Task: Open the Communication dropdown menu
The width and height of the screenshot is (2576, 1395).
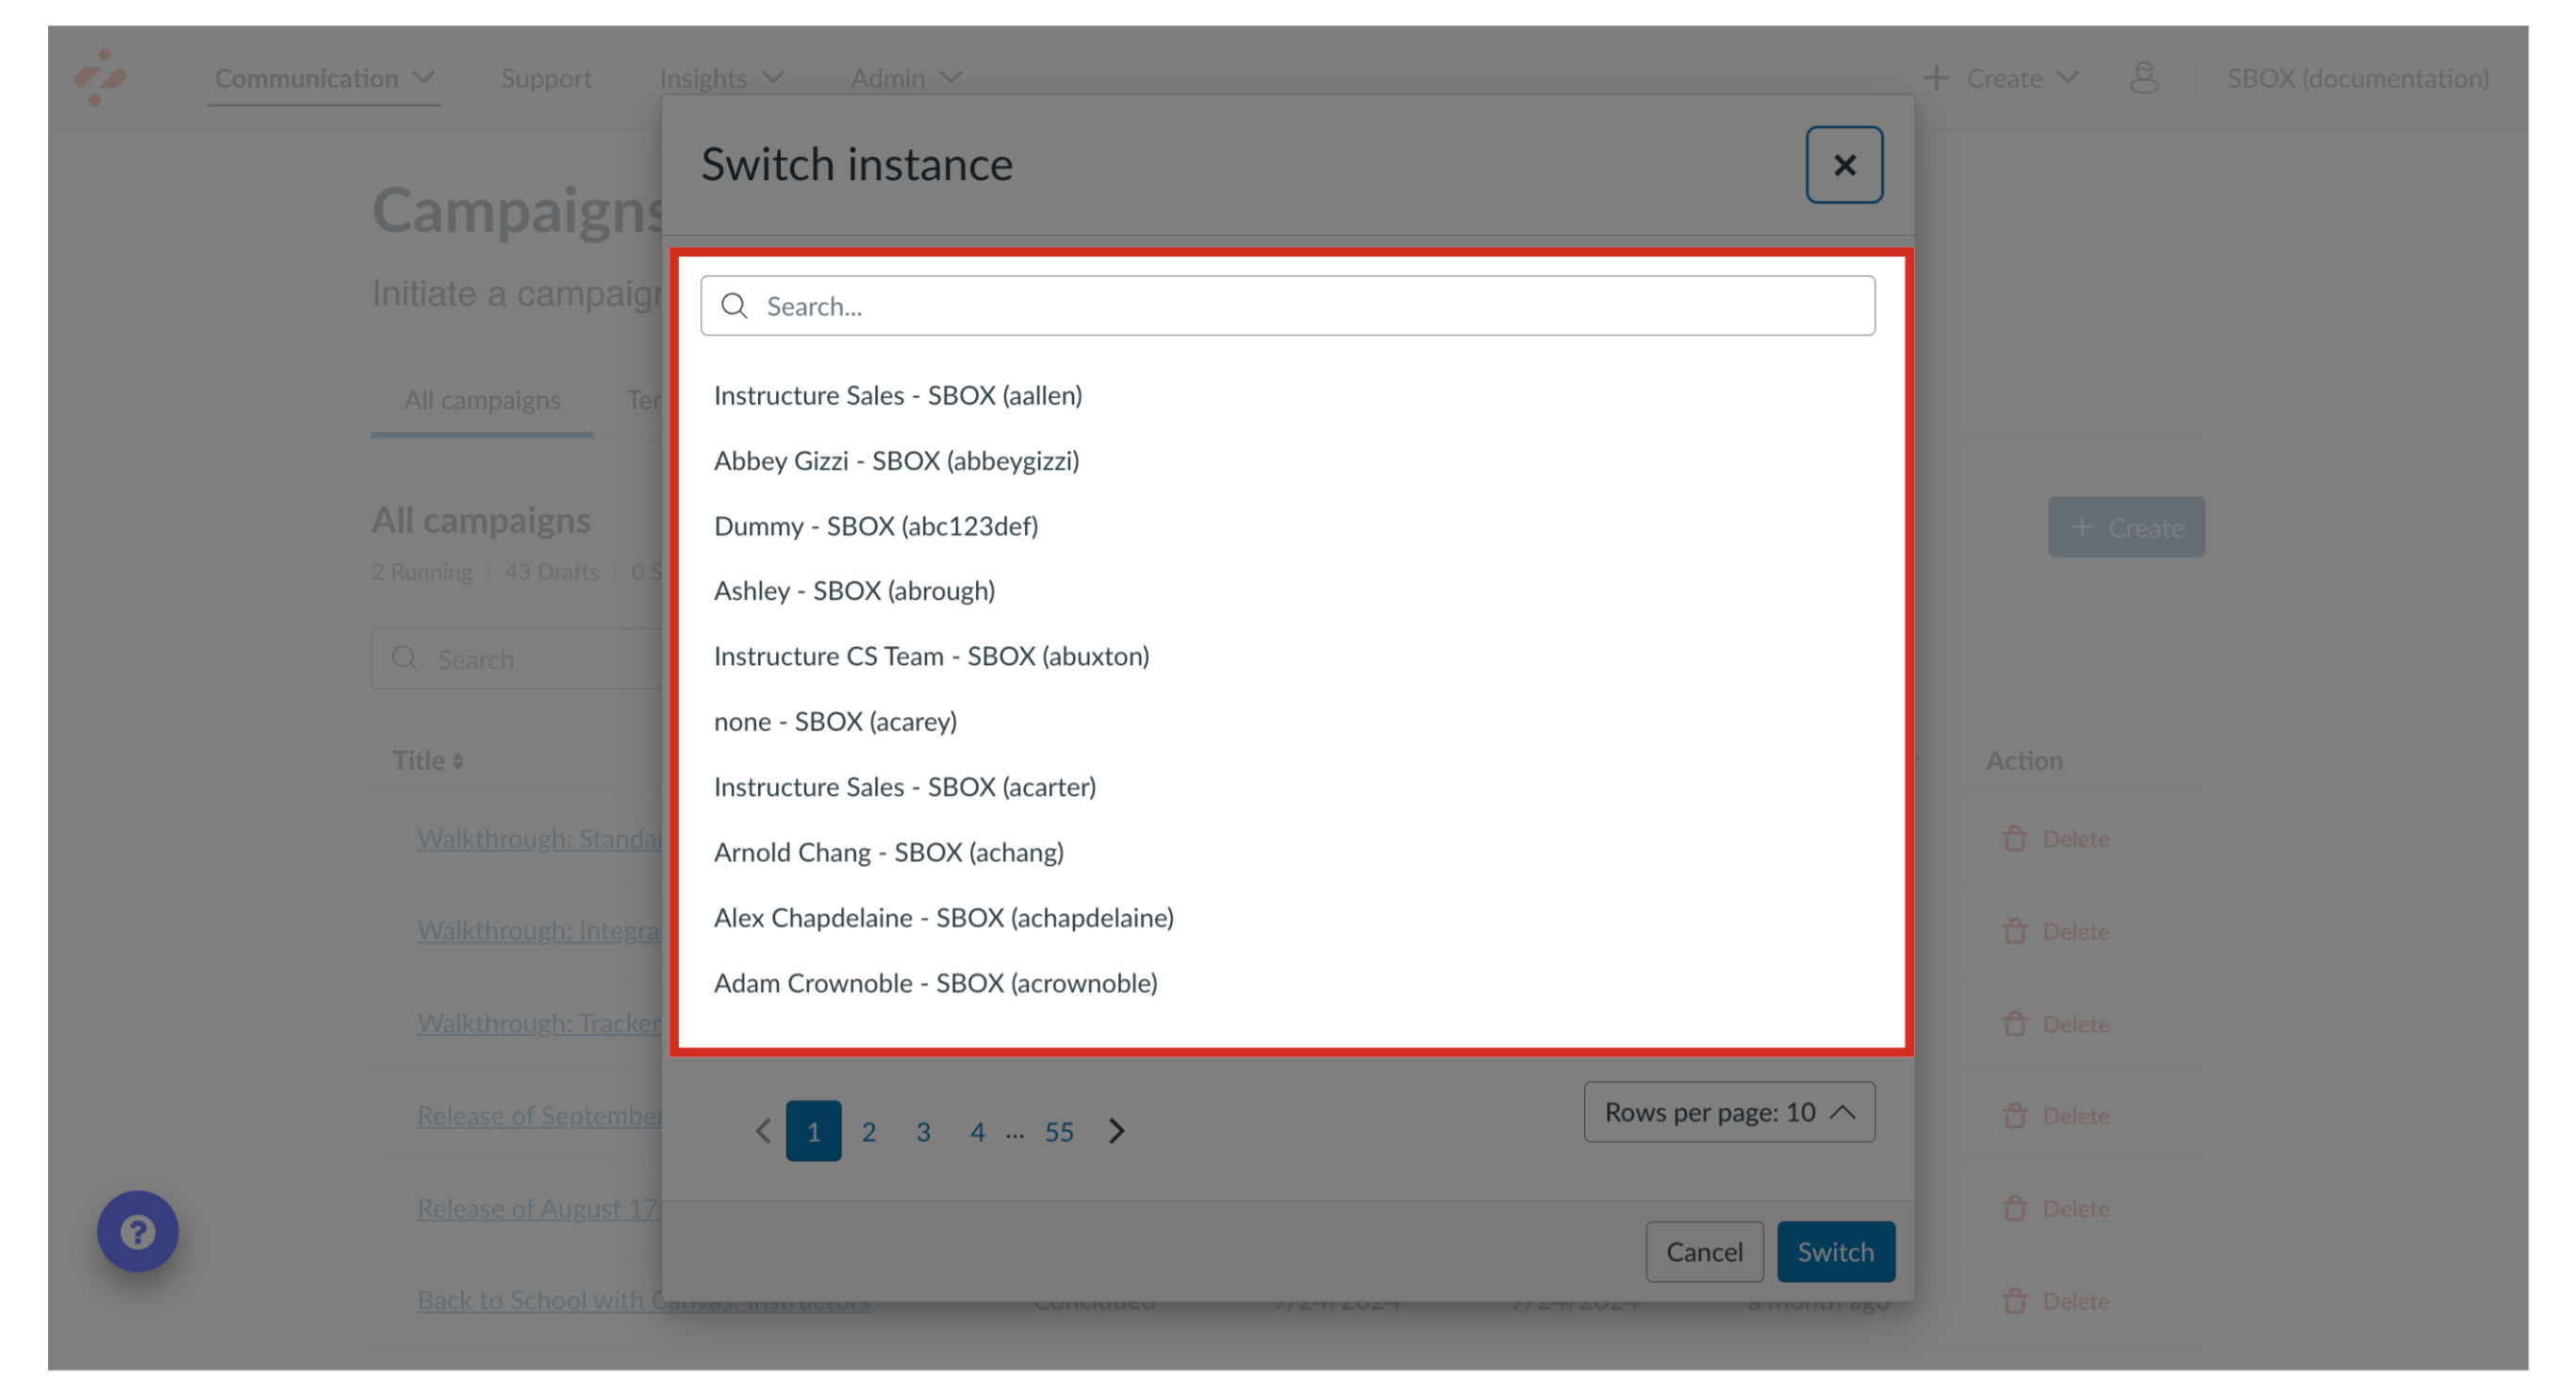Action: point(324,78)
